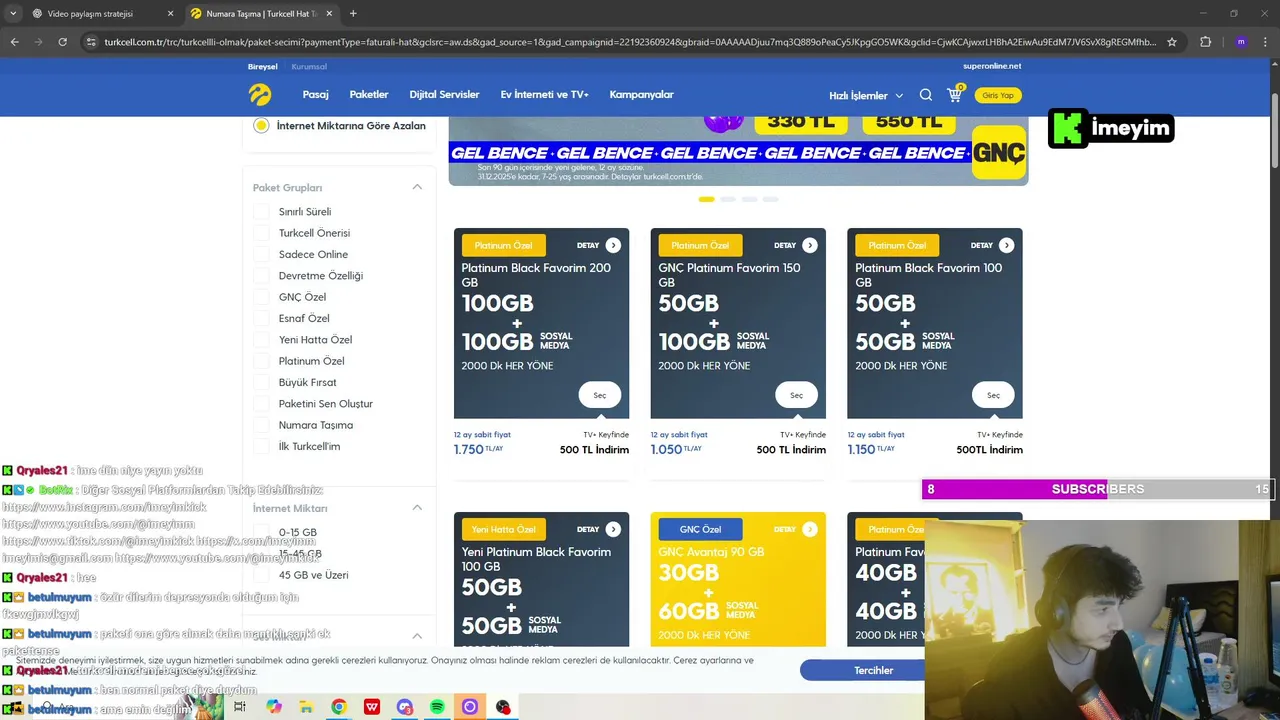Check the Sınırlı Süreli filter
The width and height of the screenshot is (1280, 720).
[261, 212]
